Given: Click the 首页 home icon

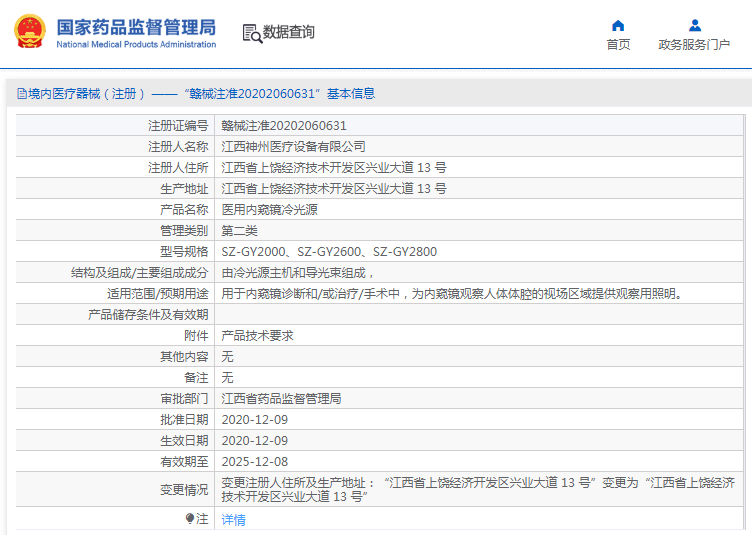Looking at the screenshot, I should (x=618, y=25).
